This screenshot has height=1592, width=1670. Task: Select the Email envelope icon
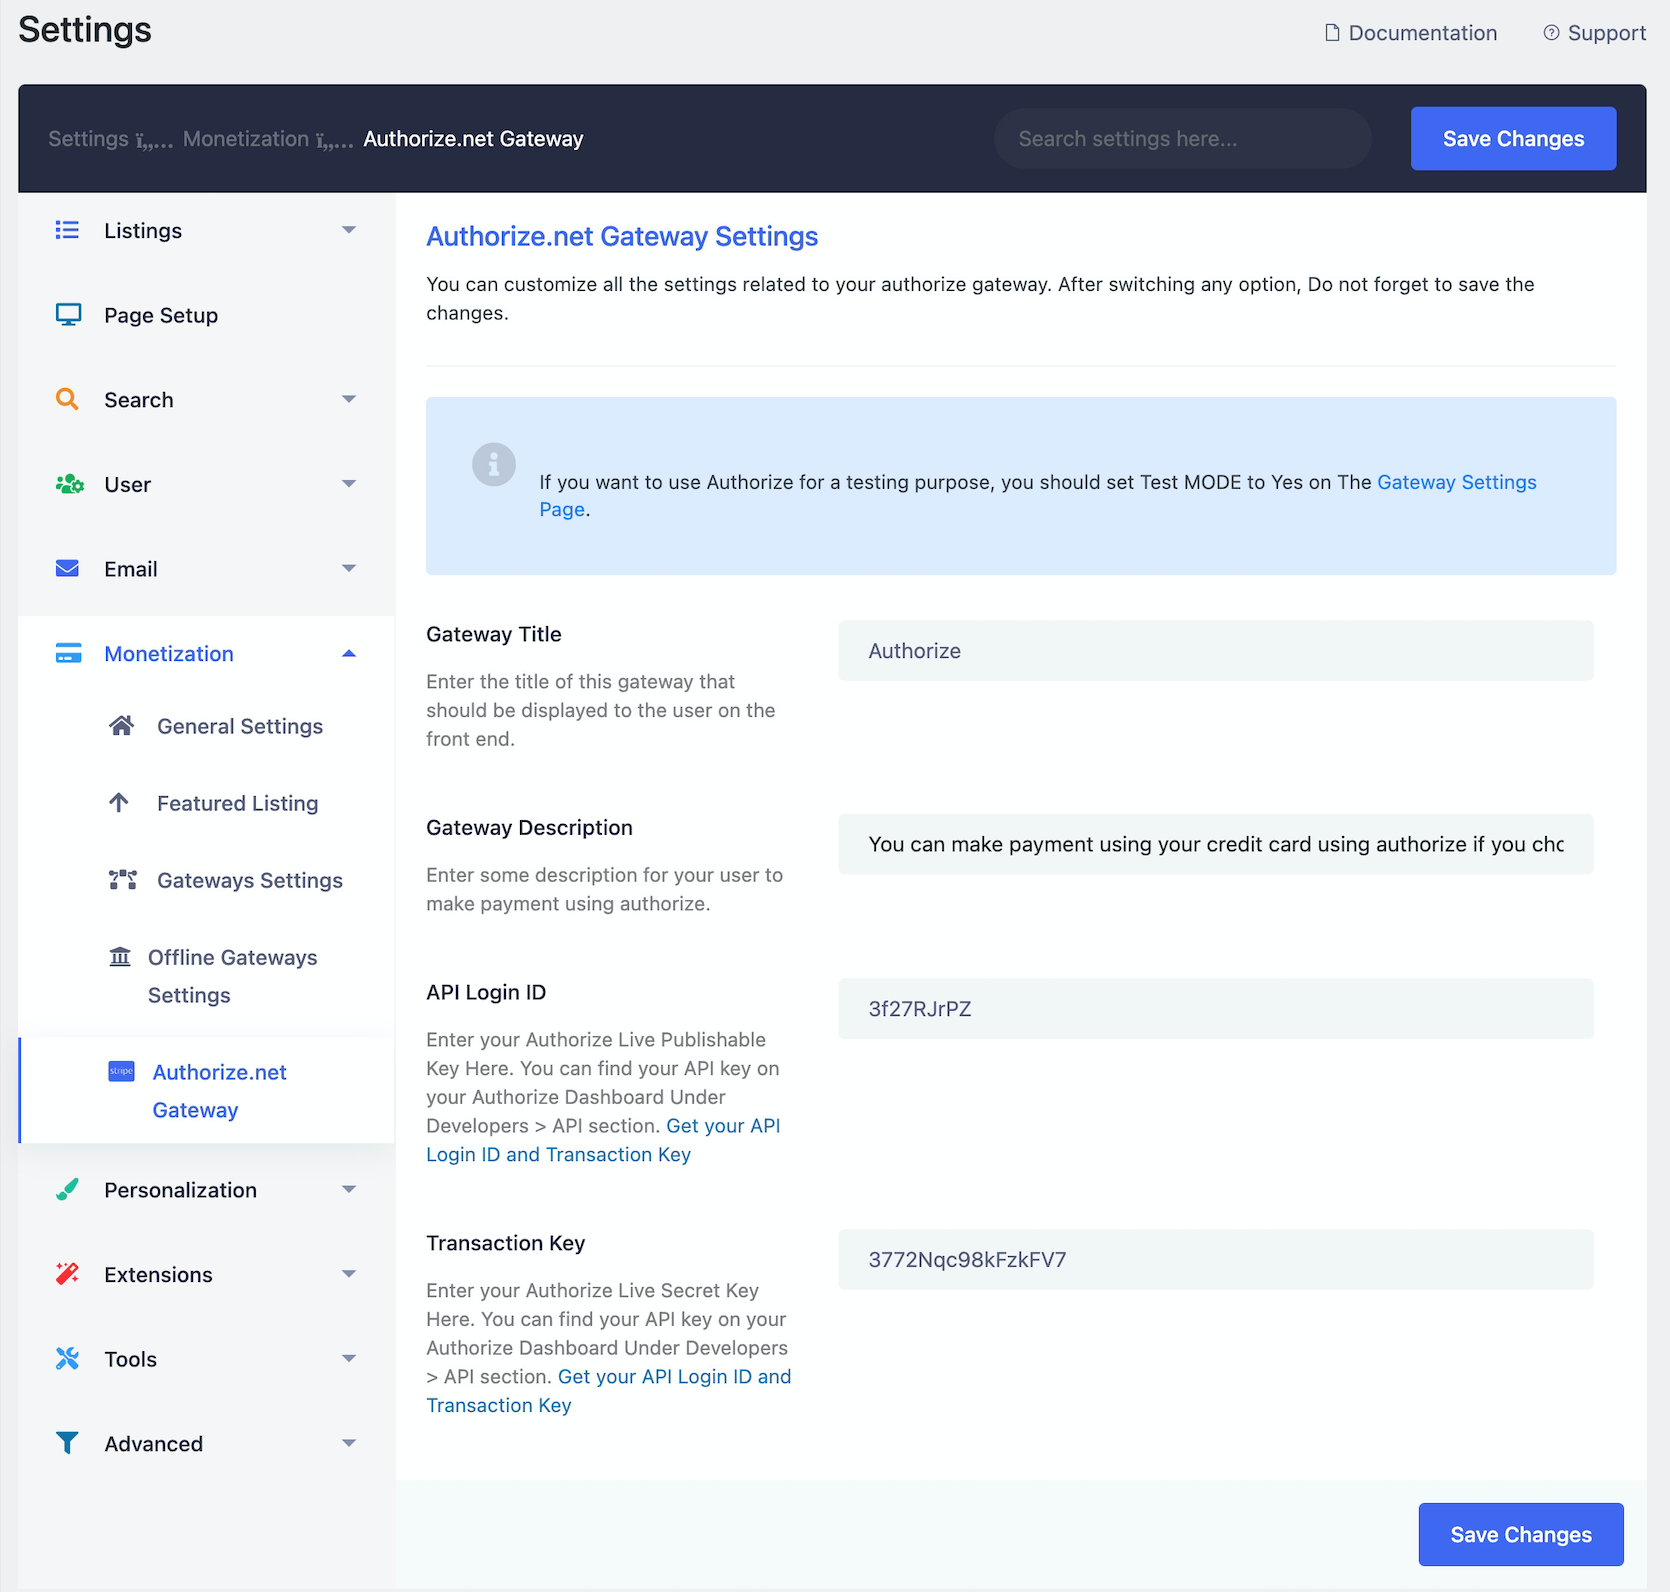pos(66,568)
